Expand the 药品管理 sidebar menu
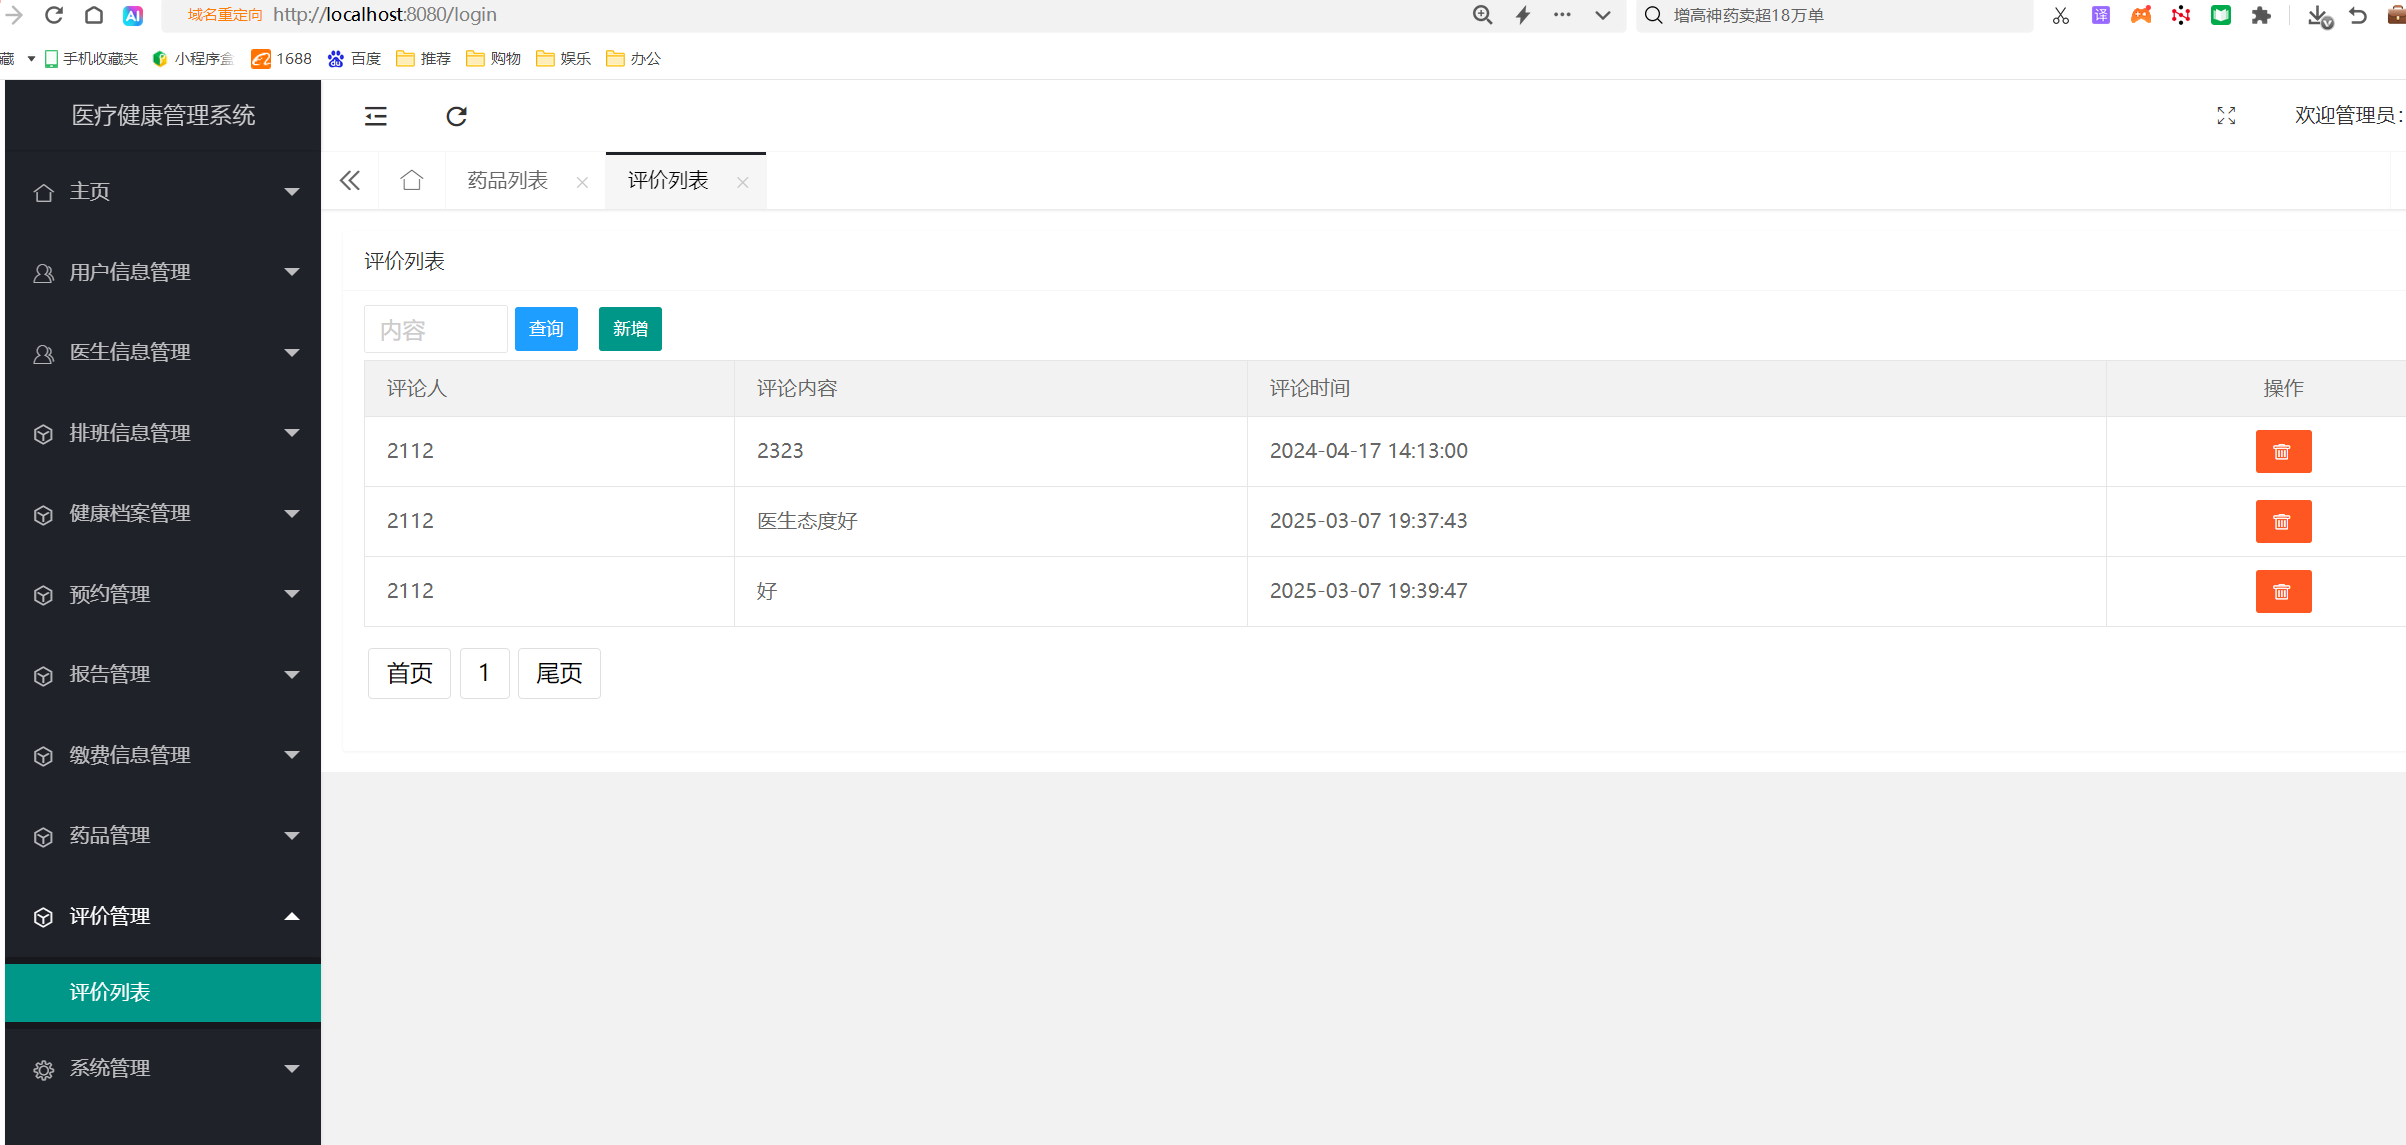This screenshot has height=1145, width=2406. 163,835
